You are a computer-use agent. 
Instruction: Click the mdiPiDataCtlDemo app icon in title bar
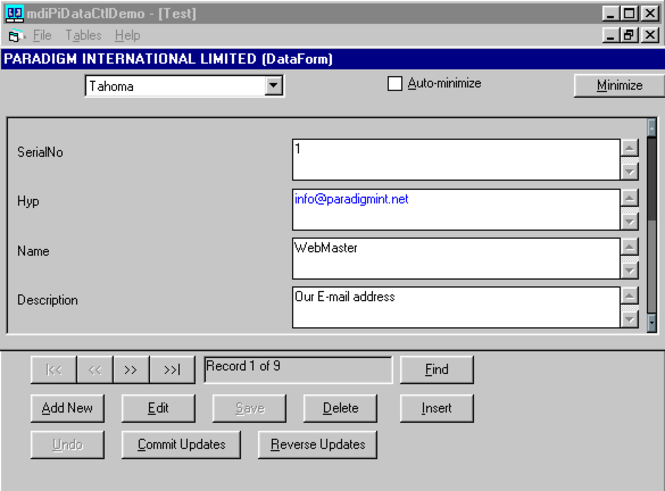[x=14, y=14]
